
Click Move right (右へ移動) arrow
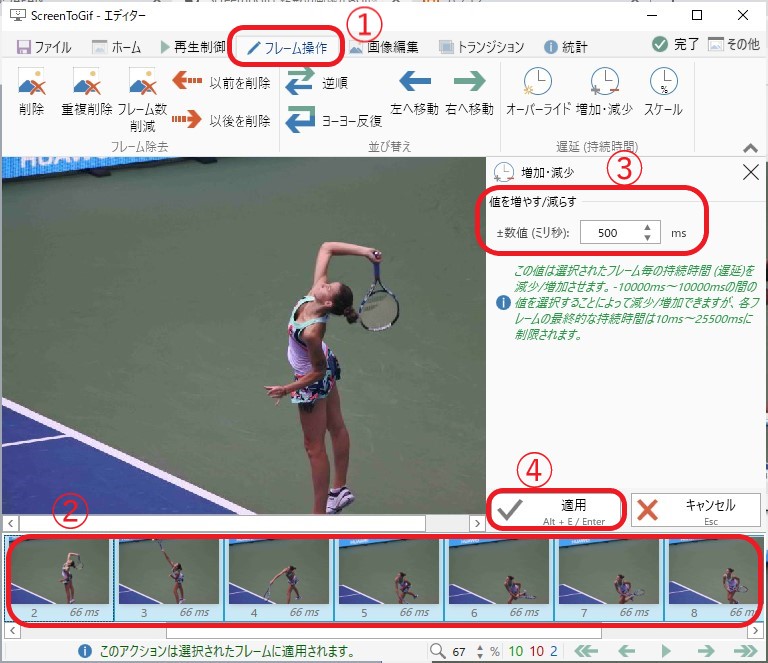469,81
